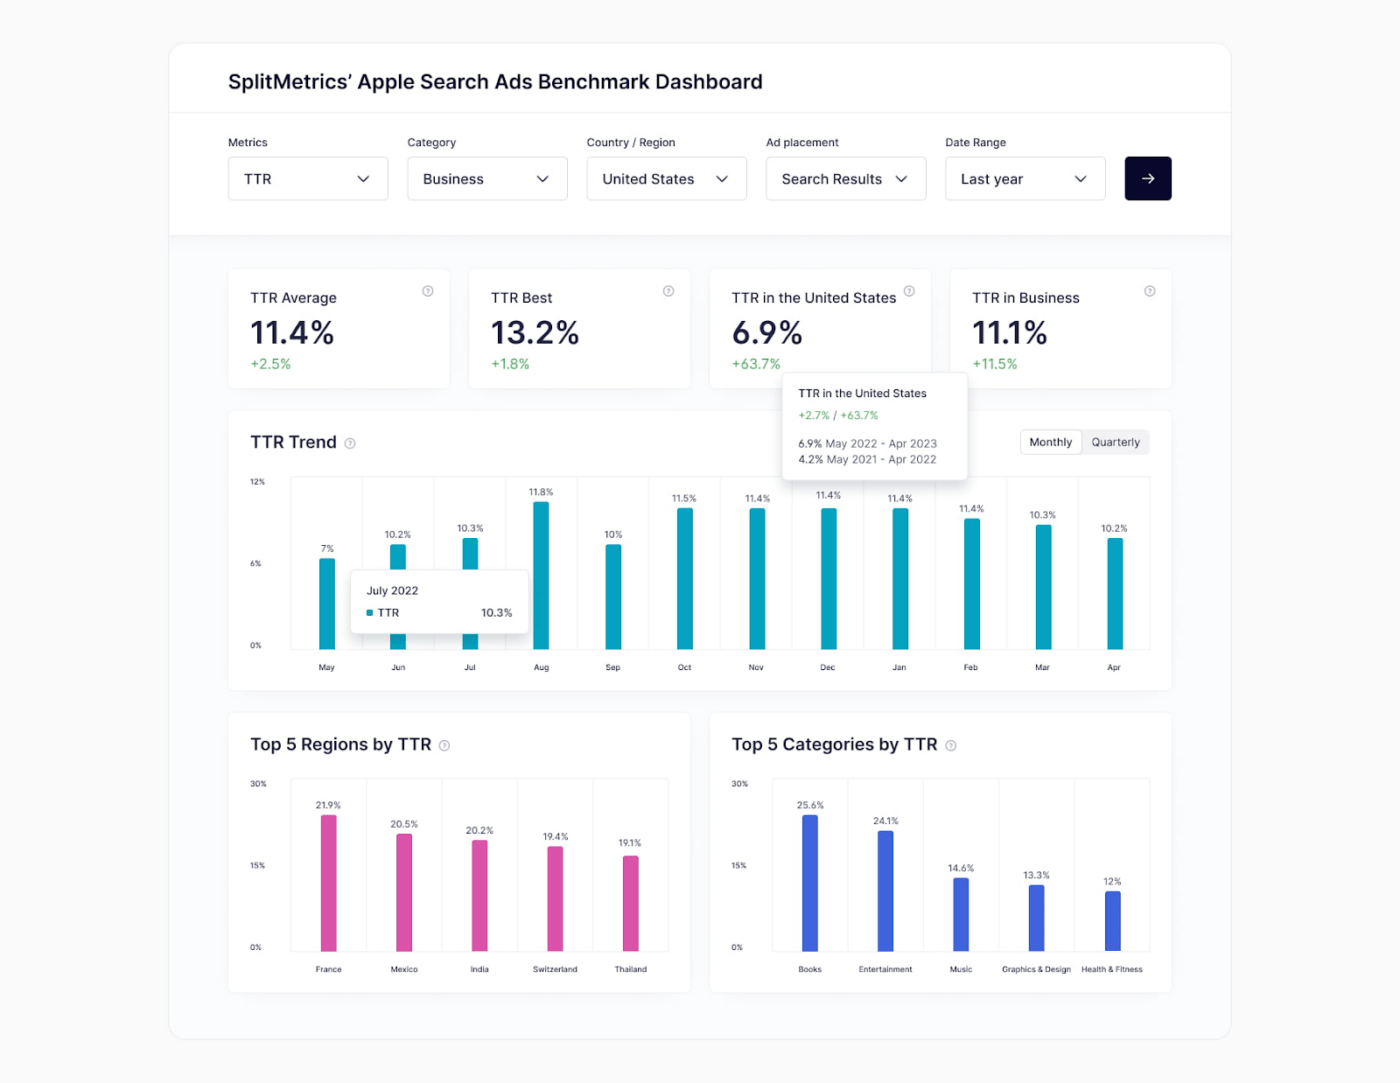Click the info icon on TTR in Business card
This screenshot has height=1083, width=1400.
click(1149, 291)
